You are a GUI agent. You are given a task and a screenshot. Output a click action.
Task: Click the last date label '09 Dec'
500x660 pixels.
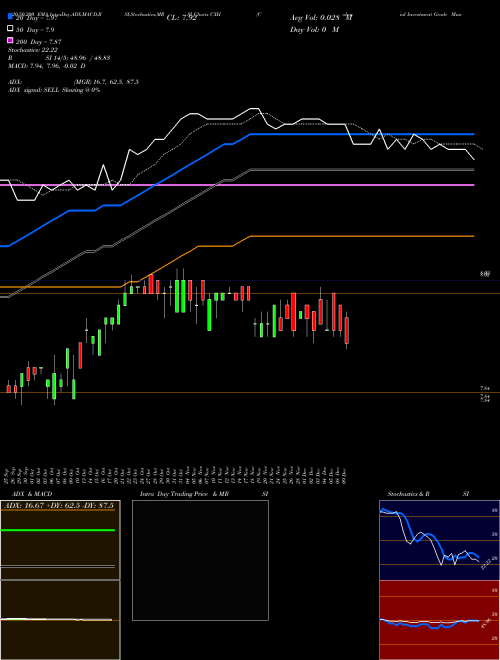tap(344, 474)
